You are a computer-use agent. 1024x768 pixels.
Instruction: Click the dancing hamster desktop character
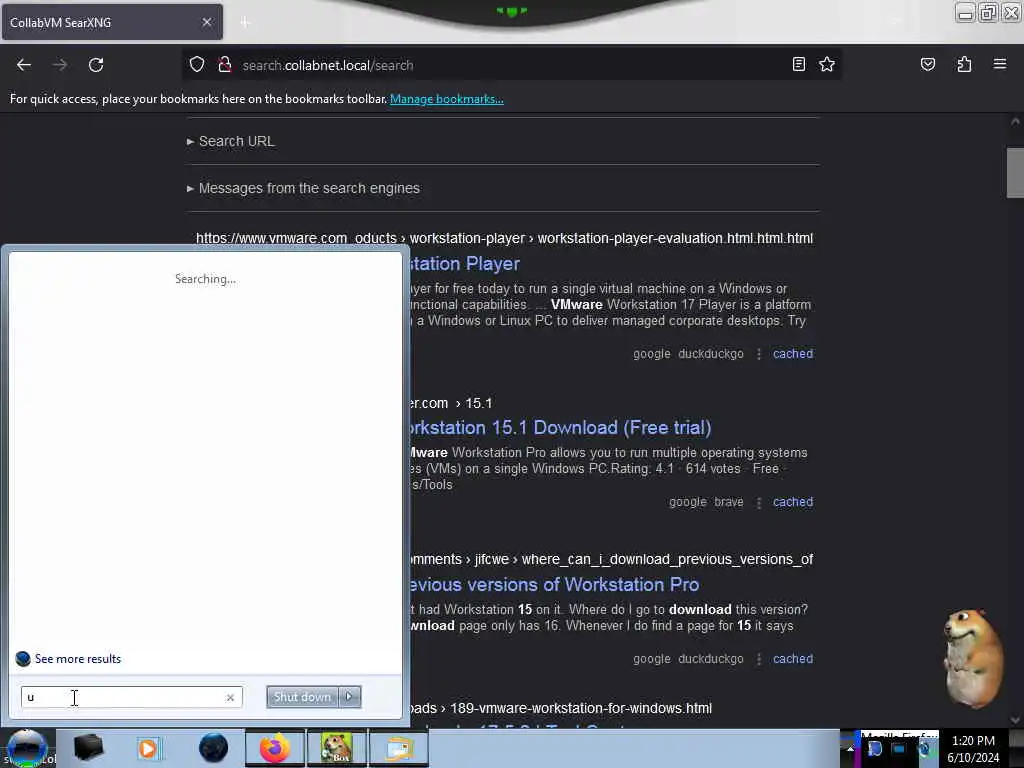[x=973, y=658]
